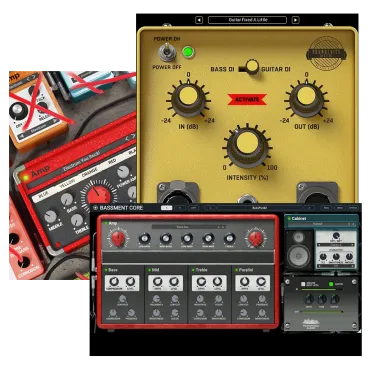Slide the Bass DI / Guitar DI selector switch

point(249,67)
